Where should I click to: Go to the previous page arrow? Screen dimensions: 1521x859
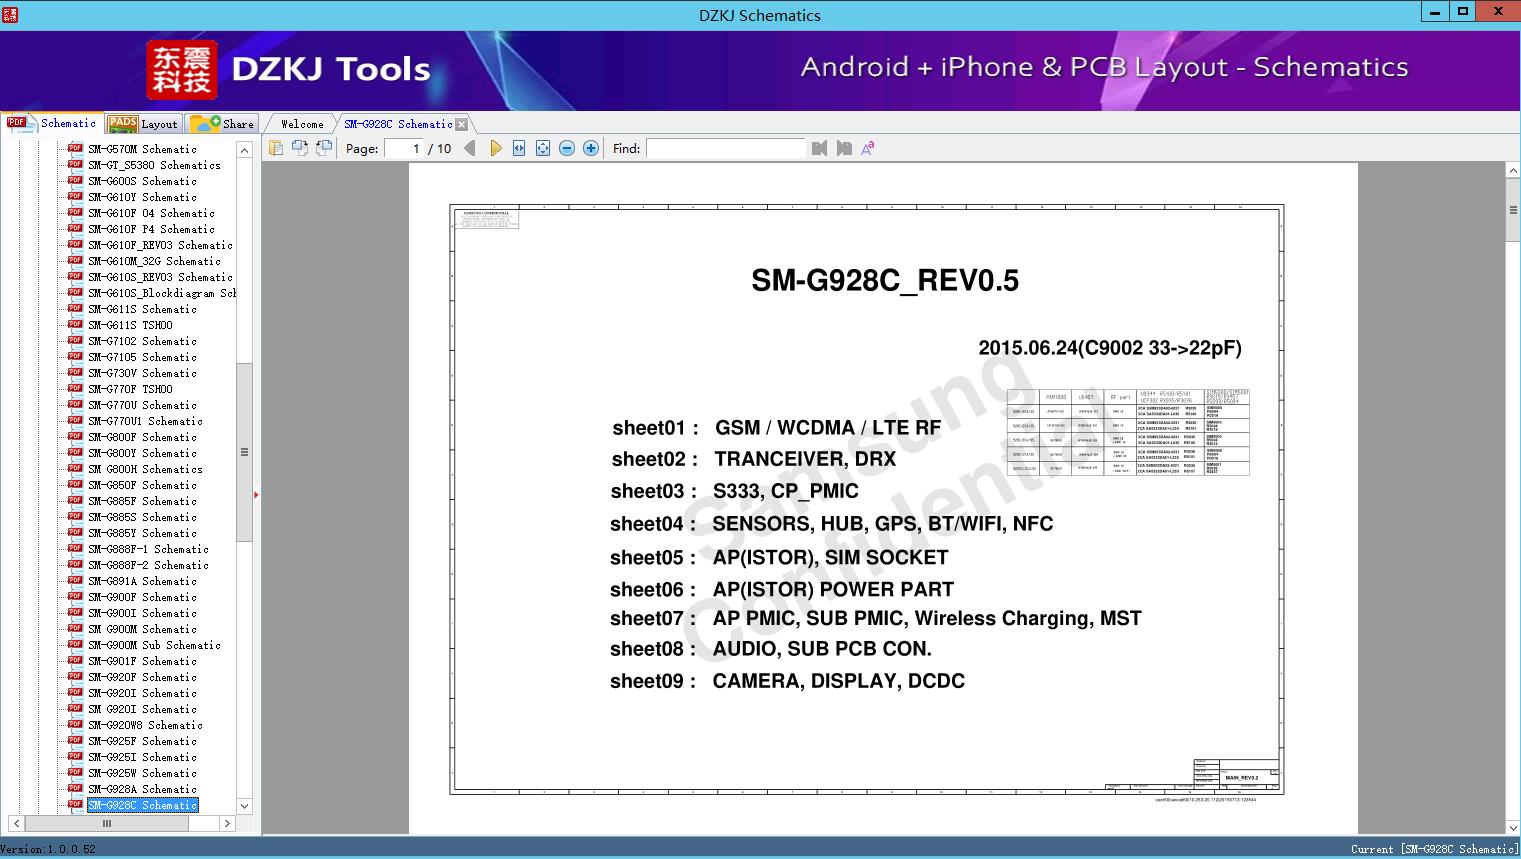pyautogui.click(x=470, y=148)
